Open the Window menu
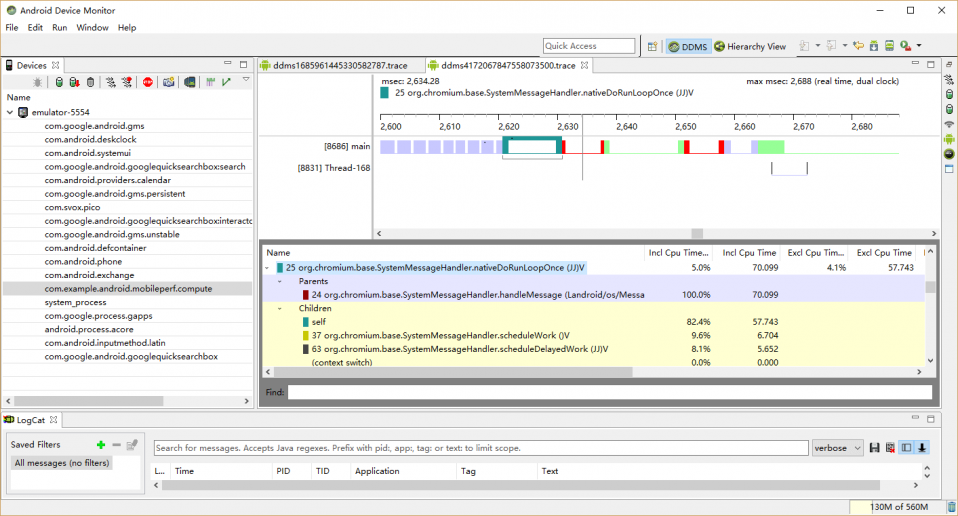958x516 pixels. click(x=92, y=27)
